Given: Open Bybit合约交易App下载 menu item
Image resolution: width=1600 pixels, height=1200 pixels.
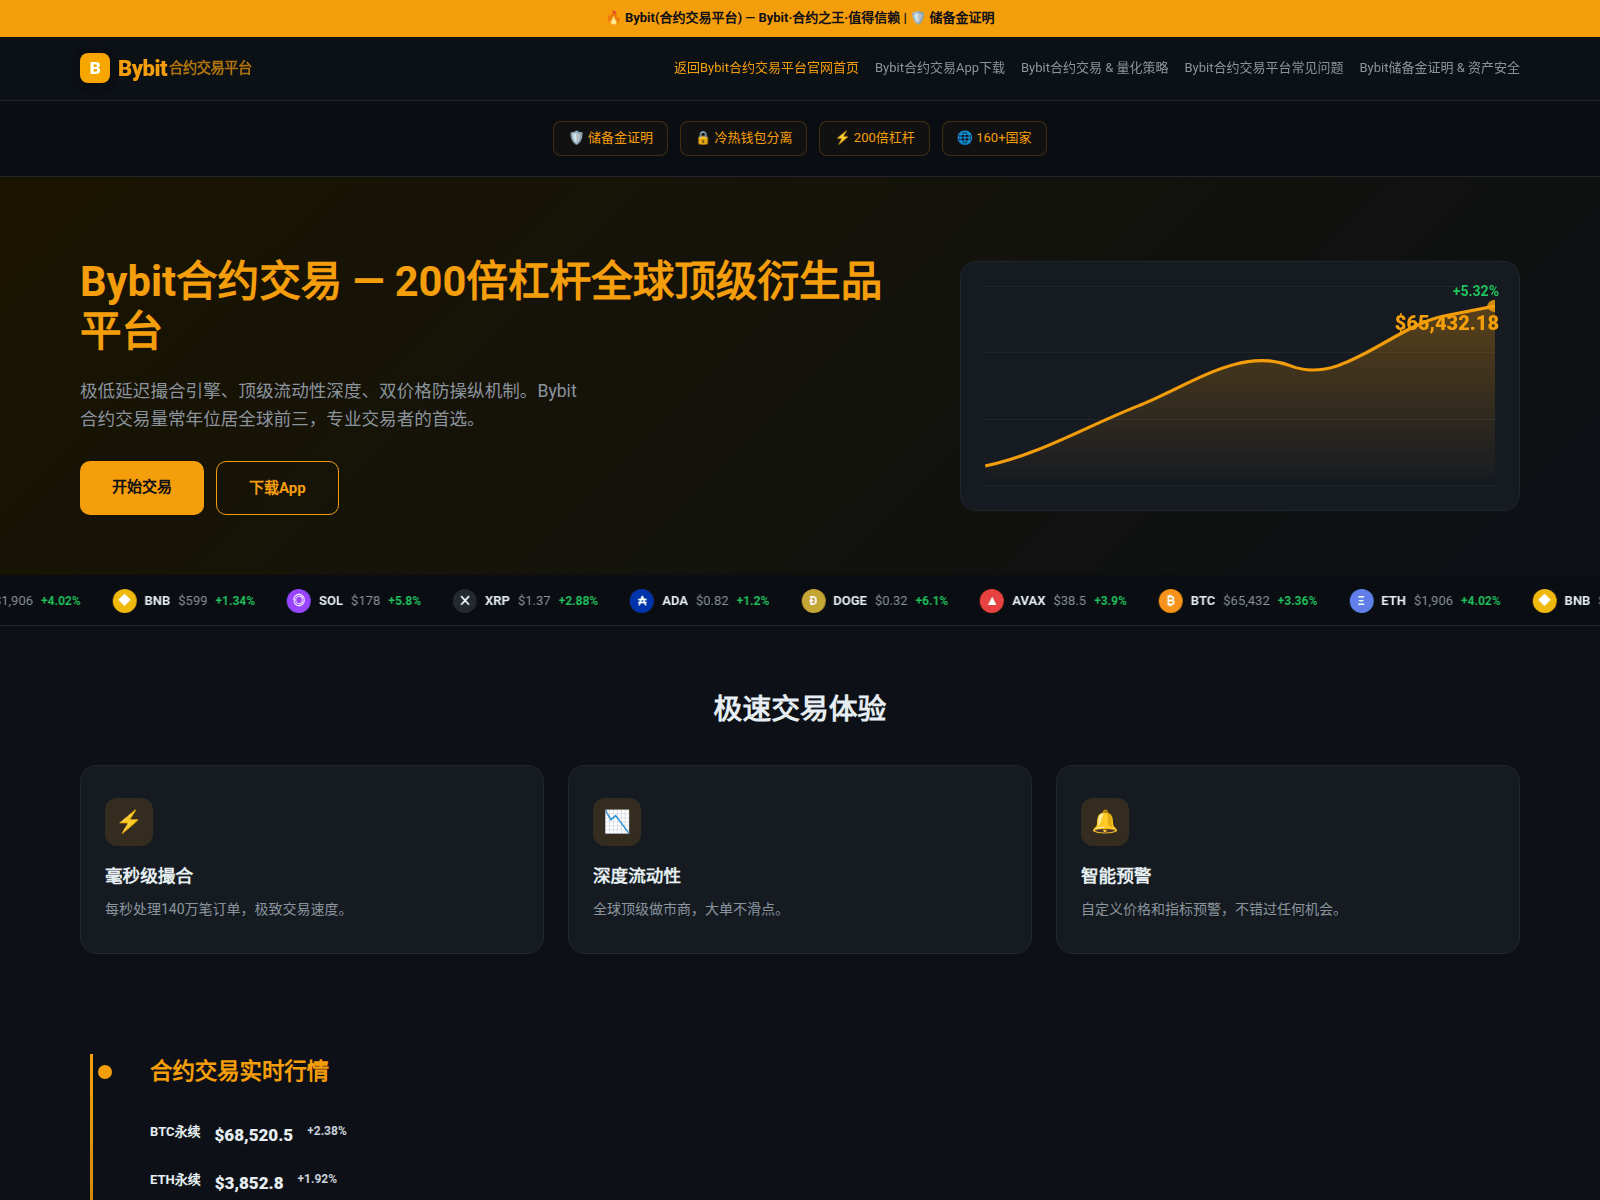Looking at the screenshot, I should pos(938,68).
